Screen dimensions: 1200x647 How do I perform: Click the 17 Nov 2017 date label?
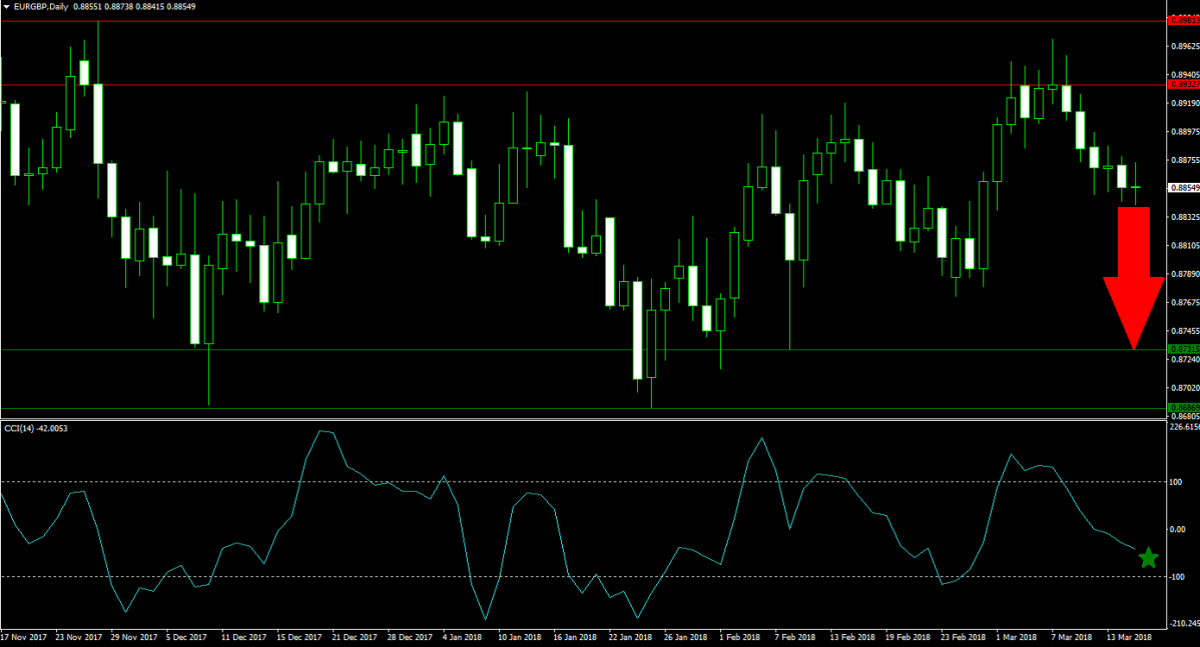point(24,636)
